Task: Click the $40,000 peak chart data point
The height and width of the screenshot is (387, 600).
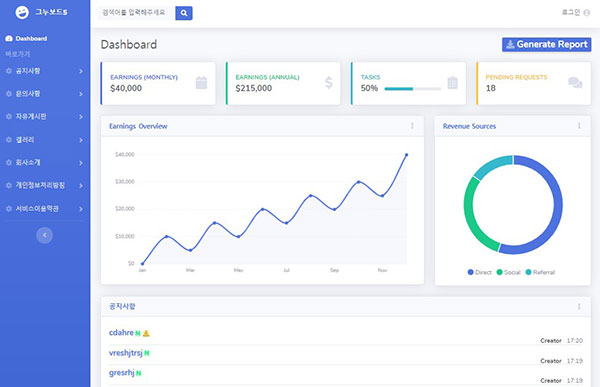Action: click(x=406, y=155)
